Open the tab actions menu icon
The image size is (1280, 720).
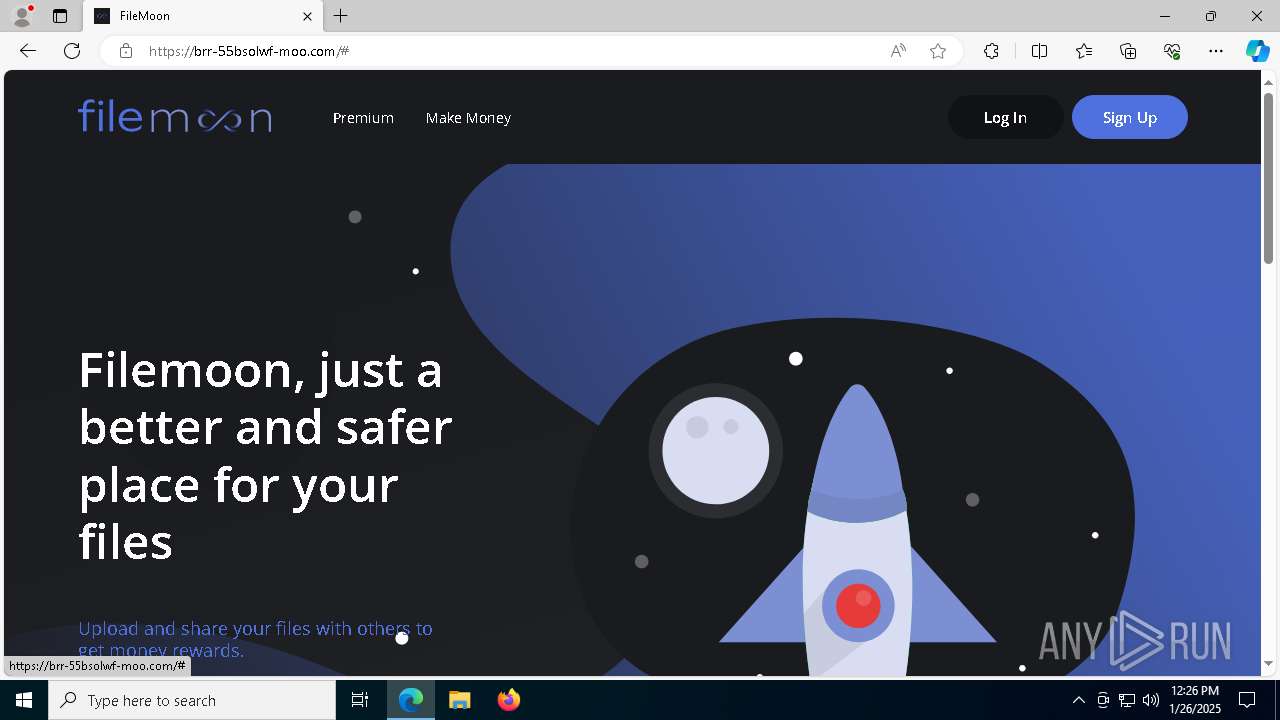pos(60,16)
